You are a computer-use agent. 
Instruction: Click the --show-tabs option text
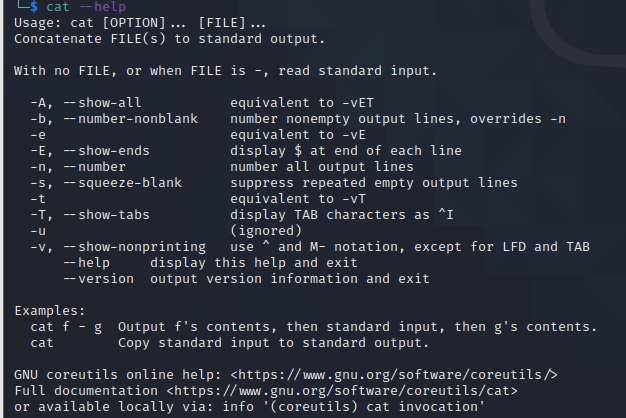106,214
